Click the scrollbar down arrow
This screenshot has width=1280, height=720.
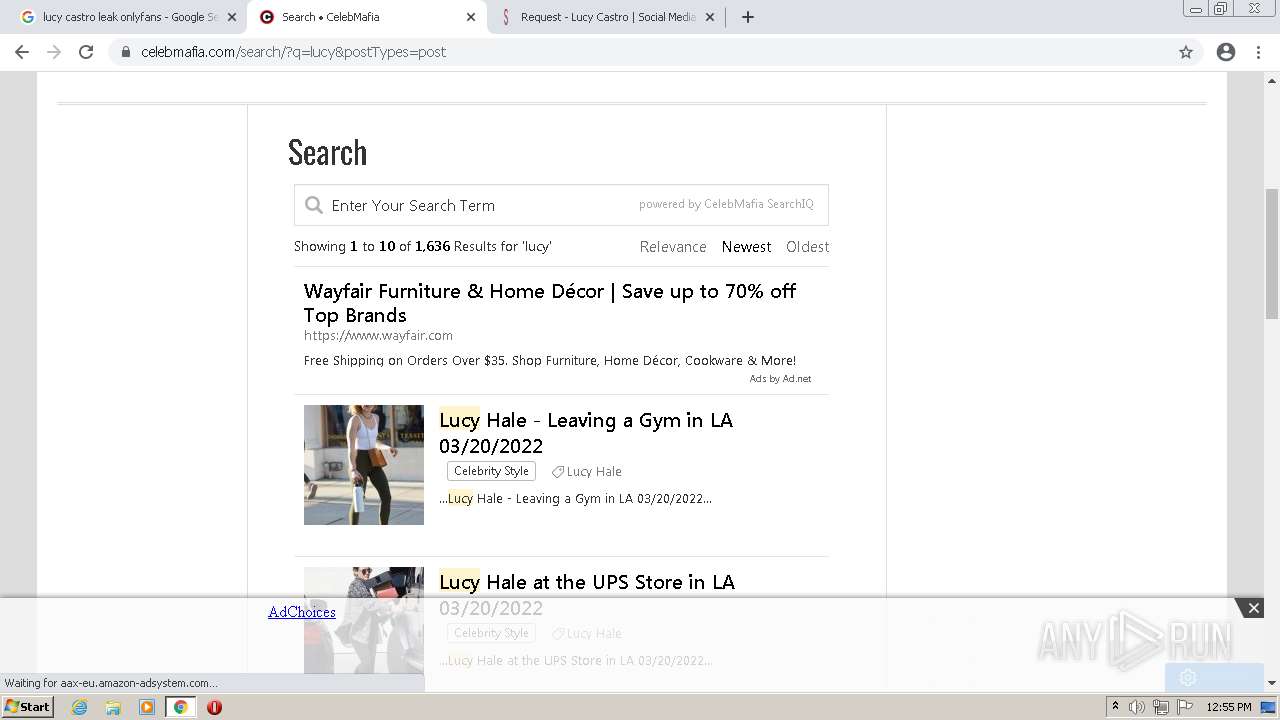(1272, 683)
